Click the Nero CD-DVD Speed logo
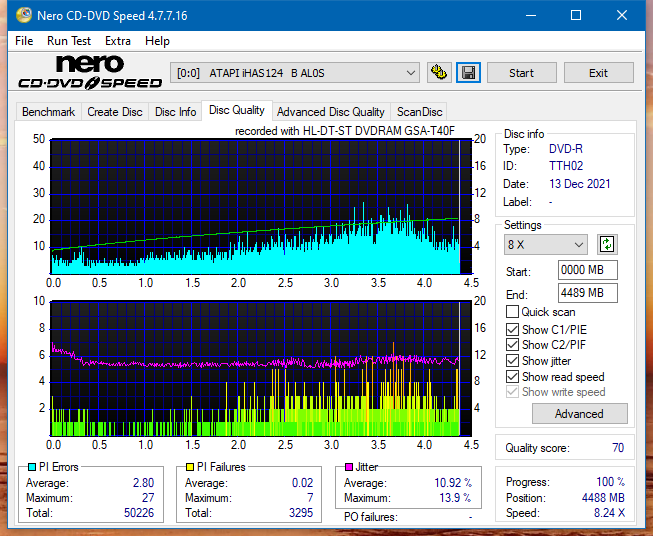 coord(90,72)
